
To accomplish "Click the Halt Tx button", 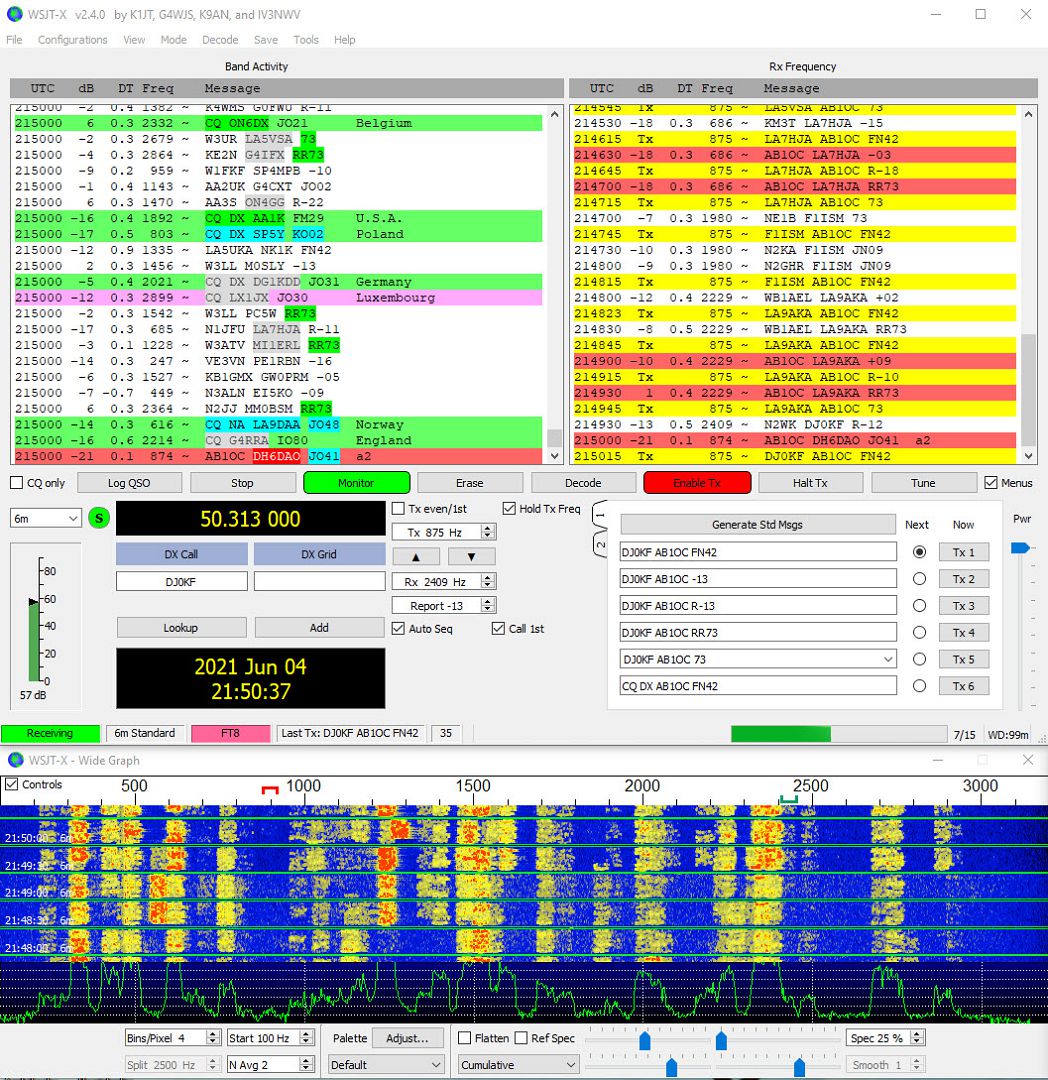I will (x=810, y=482).
